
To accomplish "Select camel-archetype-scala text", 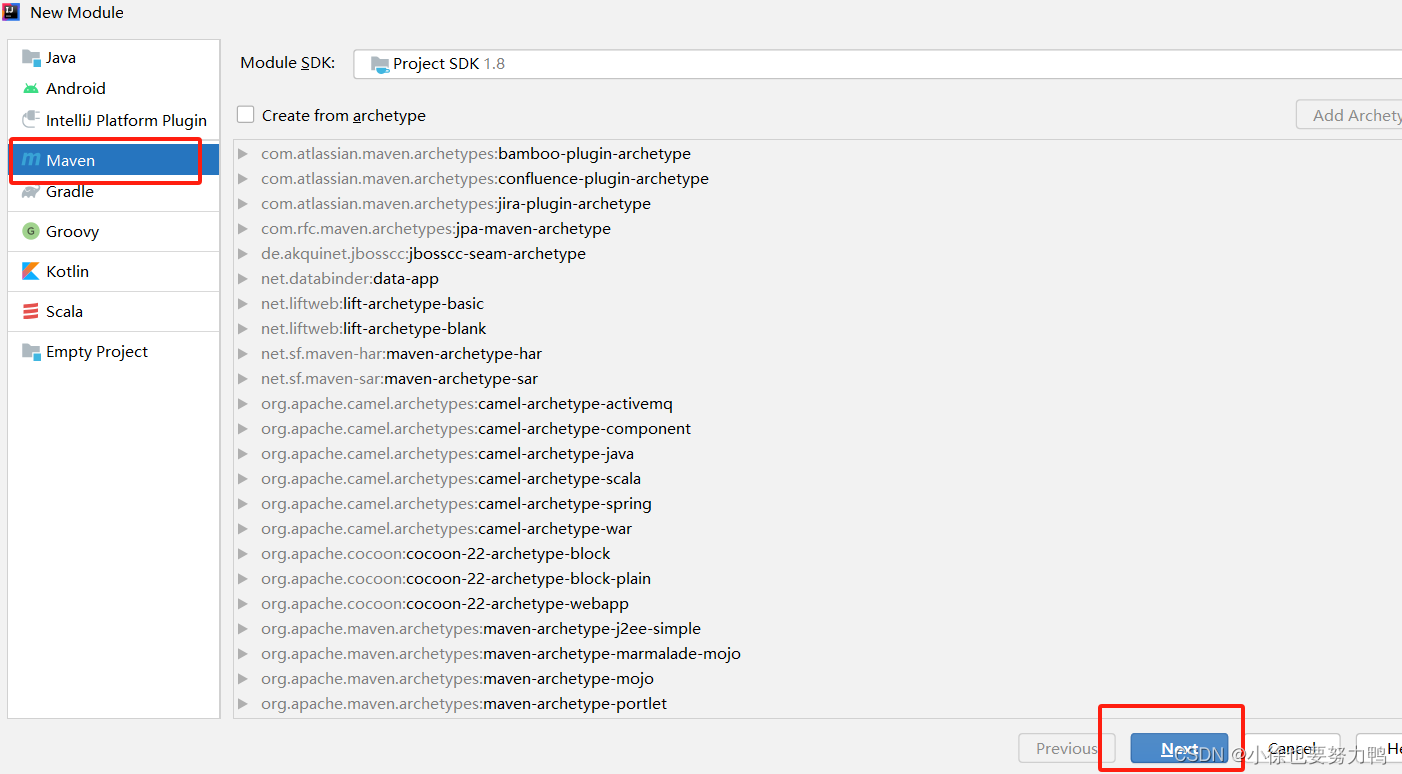I will pyautogui.click(x=560, y=479).
